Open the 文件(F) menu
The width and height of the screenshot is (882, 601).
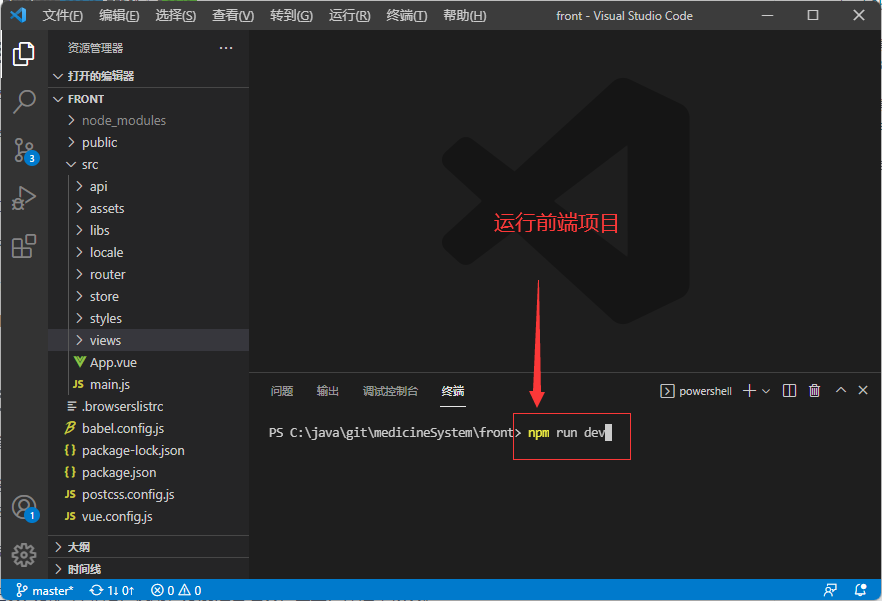click(x=62, y=16)
